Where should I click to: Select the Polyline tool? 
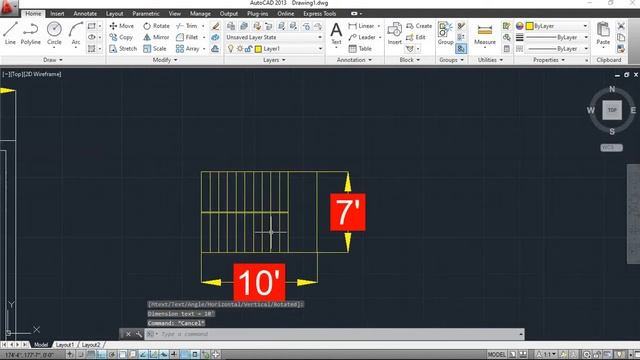pyautogui.click(x=31, y=33)
